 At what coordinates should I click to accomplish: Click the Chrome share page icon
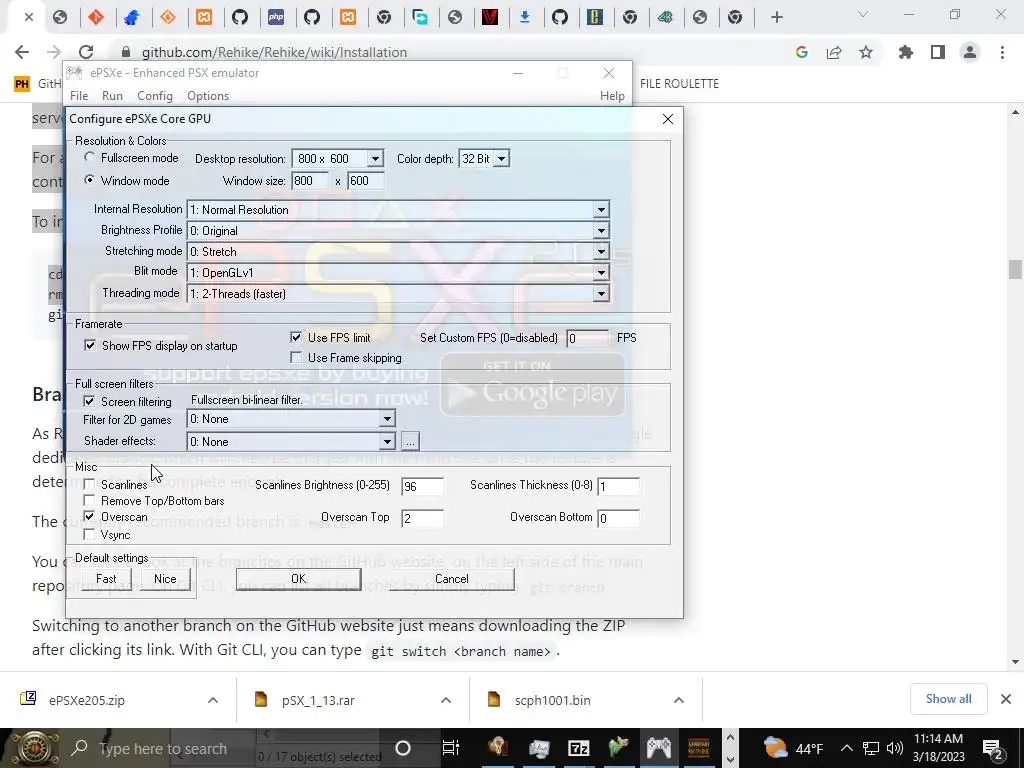coord(834,52)
